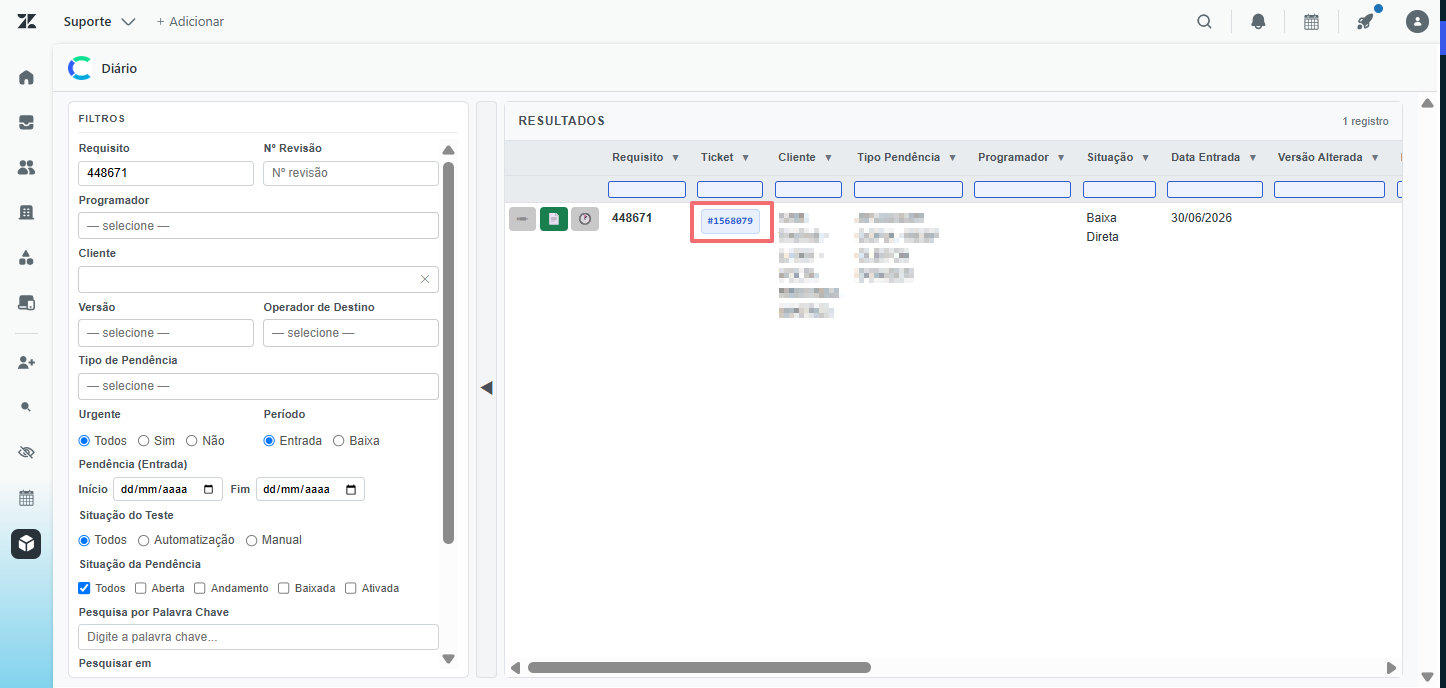1446x688 pixels.
Task: Open the Requisito column header arrow
Action: [x=676, y=158]
